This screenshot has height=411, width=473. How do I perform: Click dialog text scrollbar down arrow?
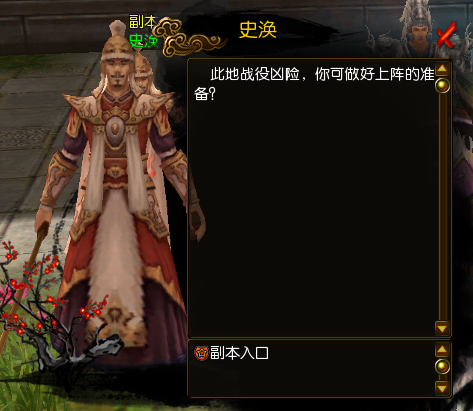[x=442, y=328]
